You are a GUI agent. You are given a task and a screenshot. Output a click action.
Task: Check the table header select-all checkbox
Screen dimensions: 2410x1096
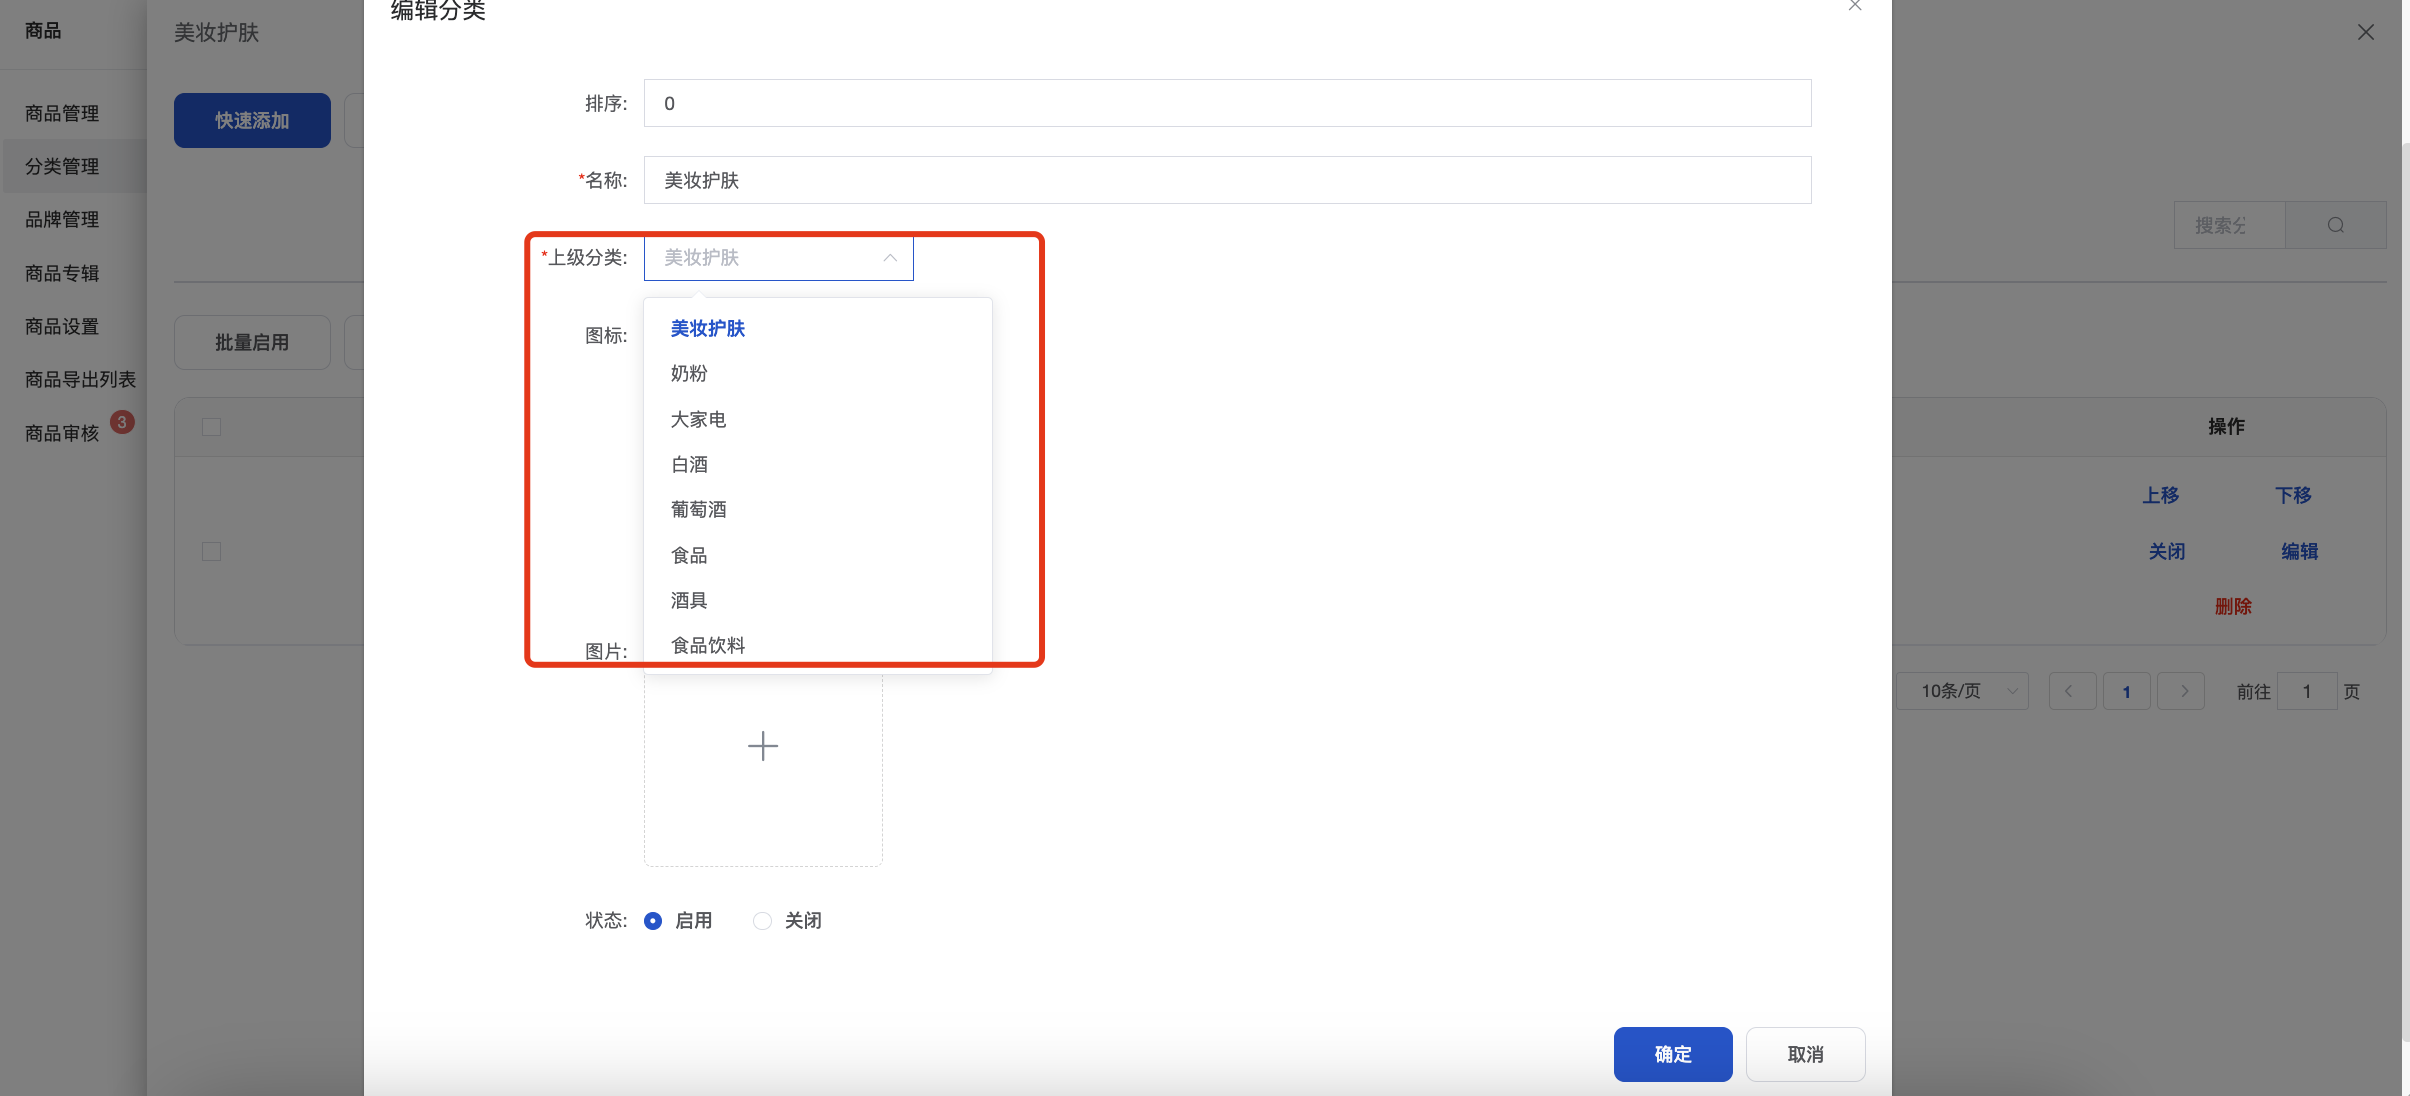[211, 427]
